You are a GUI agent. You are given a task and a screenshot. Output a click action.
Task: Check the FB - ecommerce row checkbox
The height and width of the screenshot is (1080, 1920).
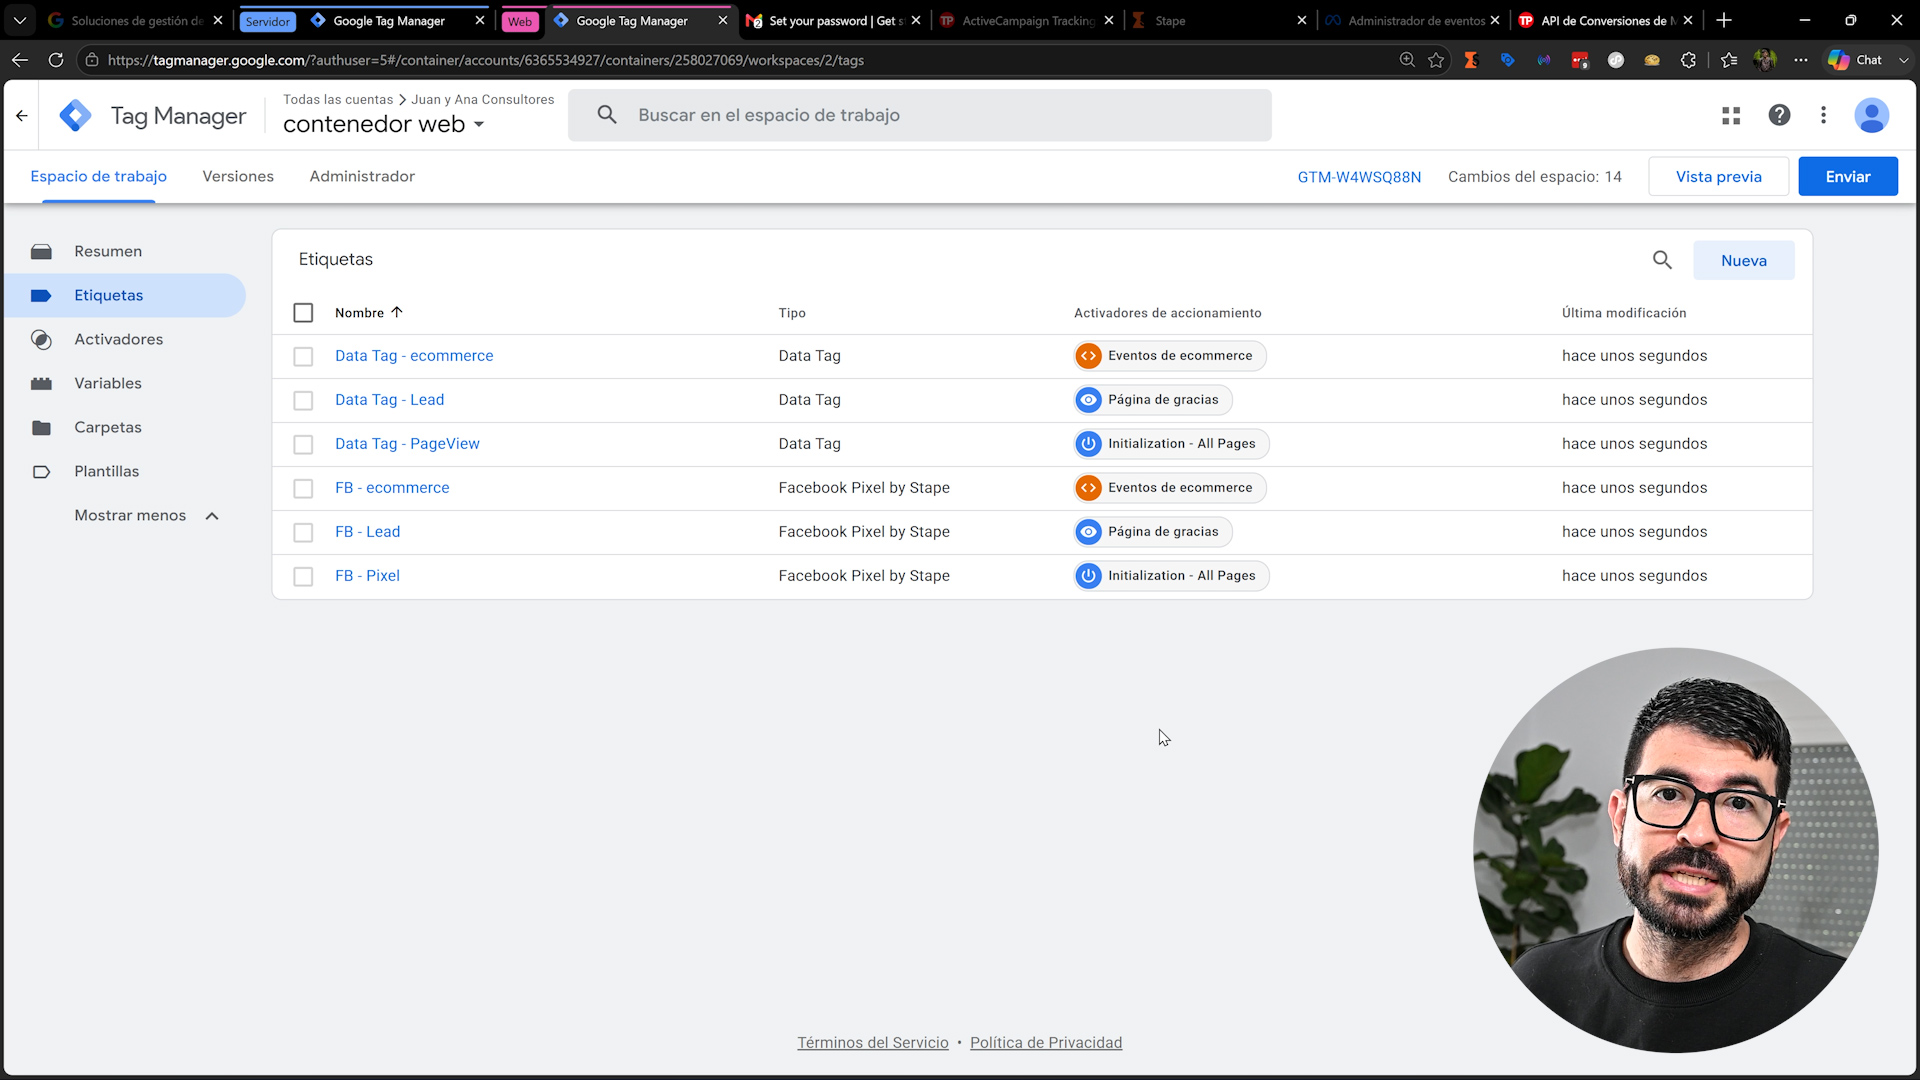point(303,489)
